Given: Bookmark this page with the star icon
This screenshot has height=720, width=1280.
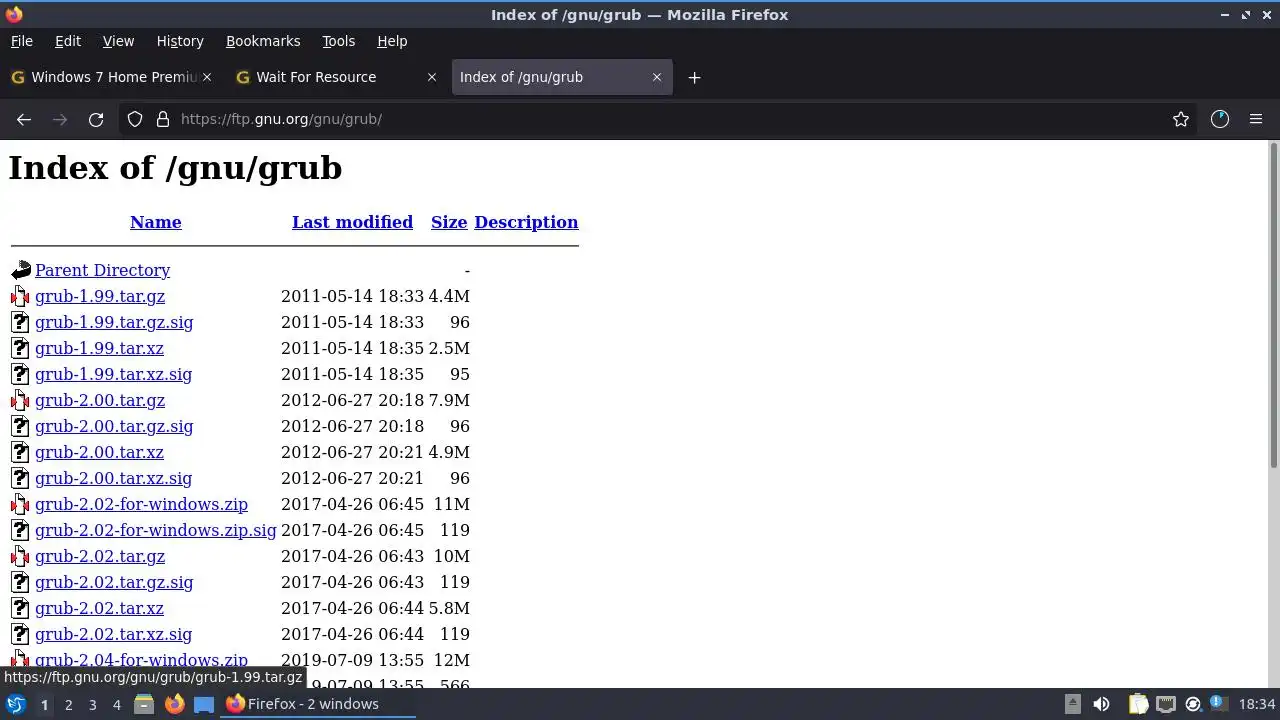Looking at the screenshot, I should tap(1181, 119).
